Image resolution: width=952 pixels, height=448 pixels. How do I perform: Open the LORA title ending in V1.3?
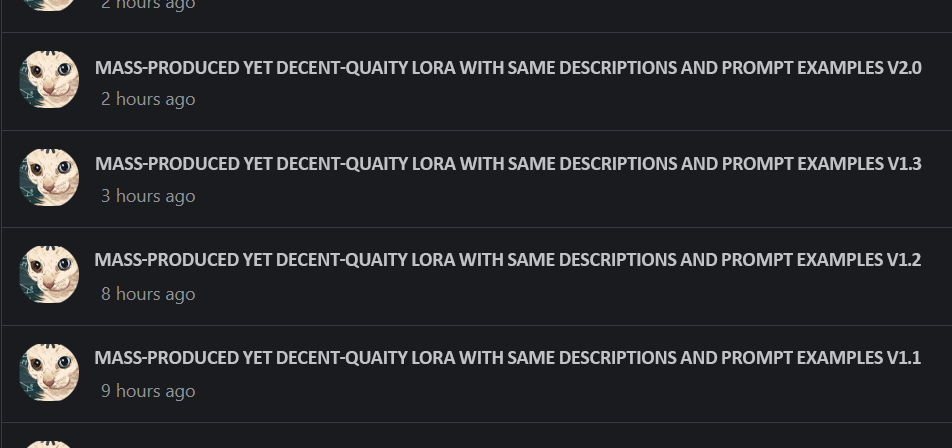coord(508,164)
